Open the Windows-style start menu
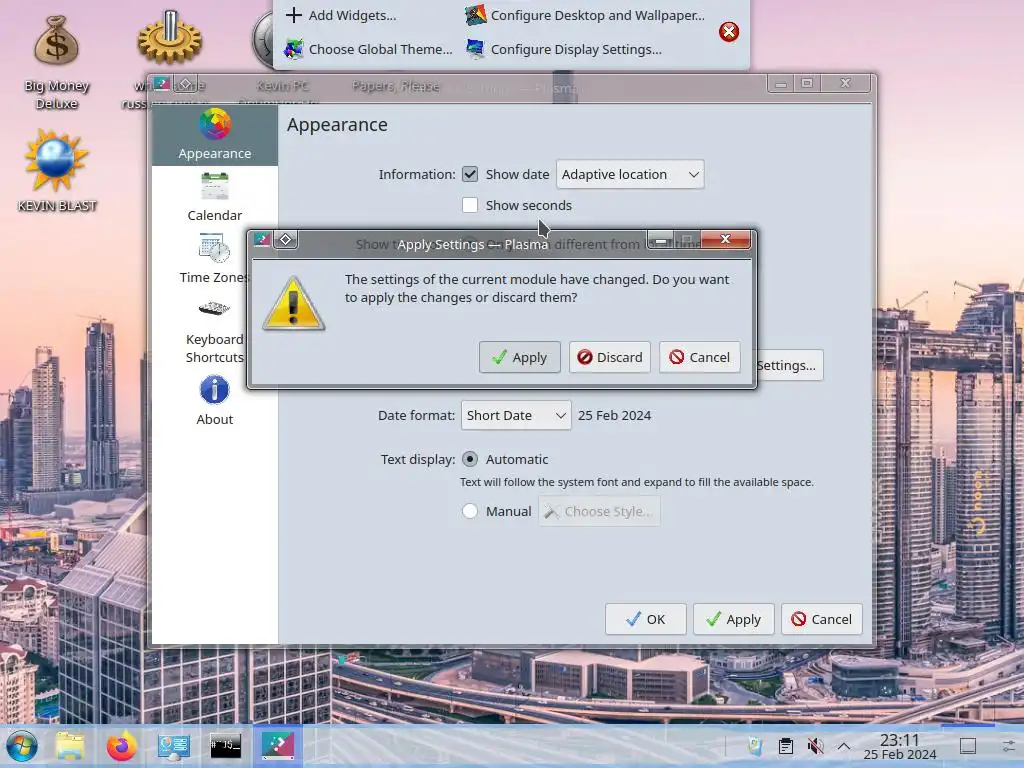Viewport: 1024px width, 768px height. (x=22, y=746)
